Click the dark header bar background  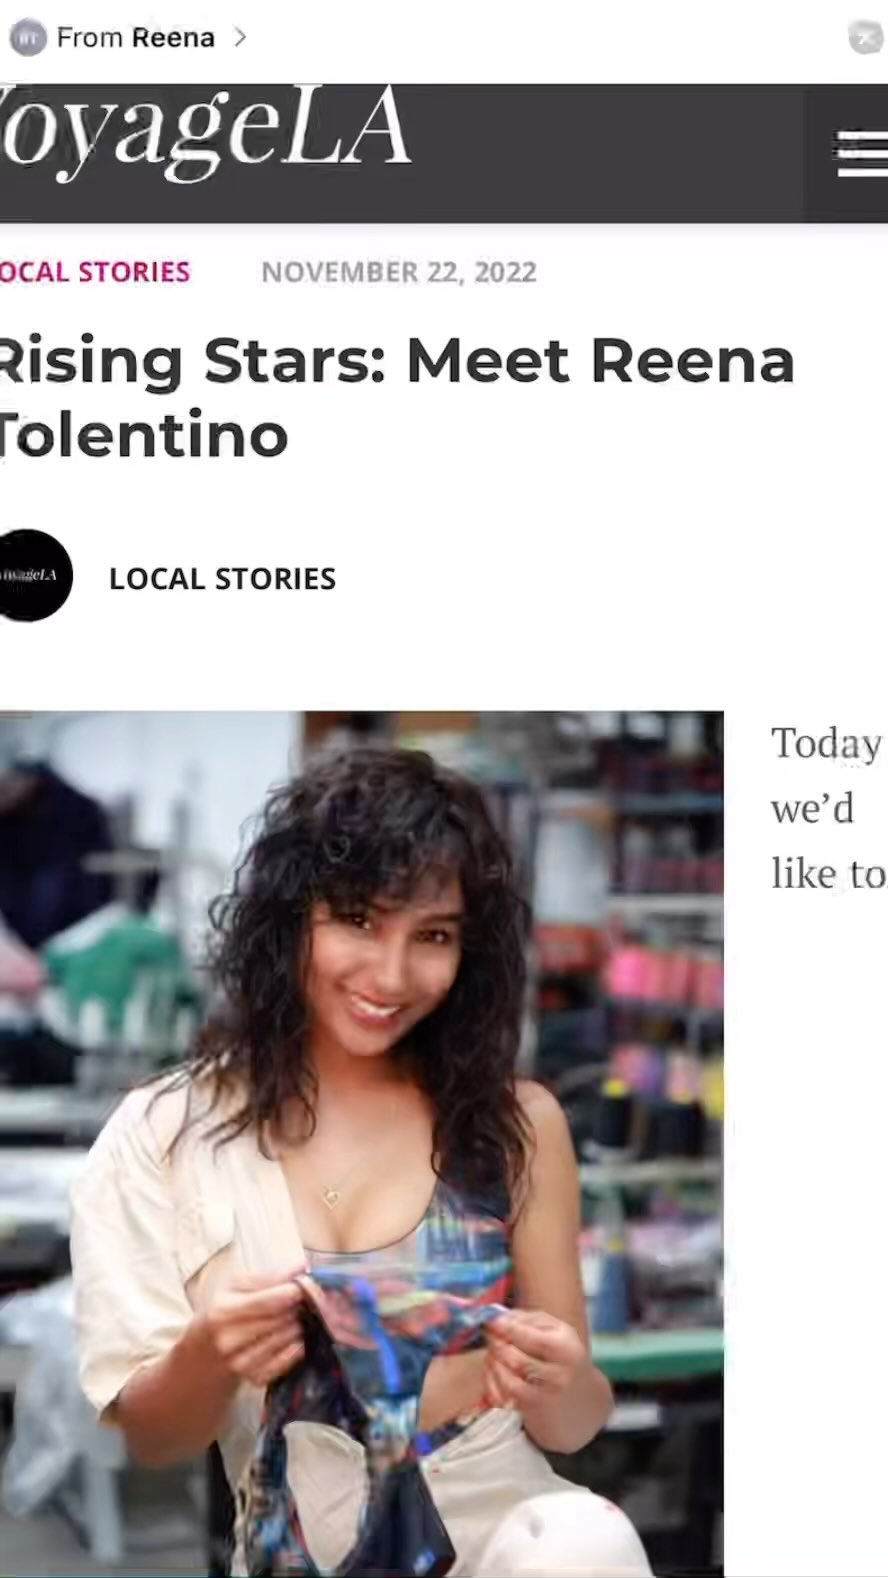[x=600, y=154]
